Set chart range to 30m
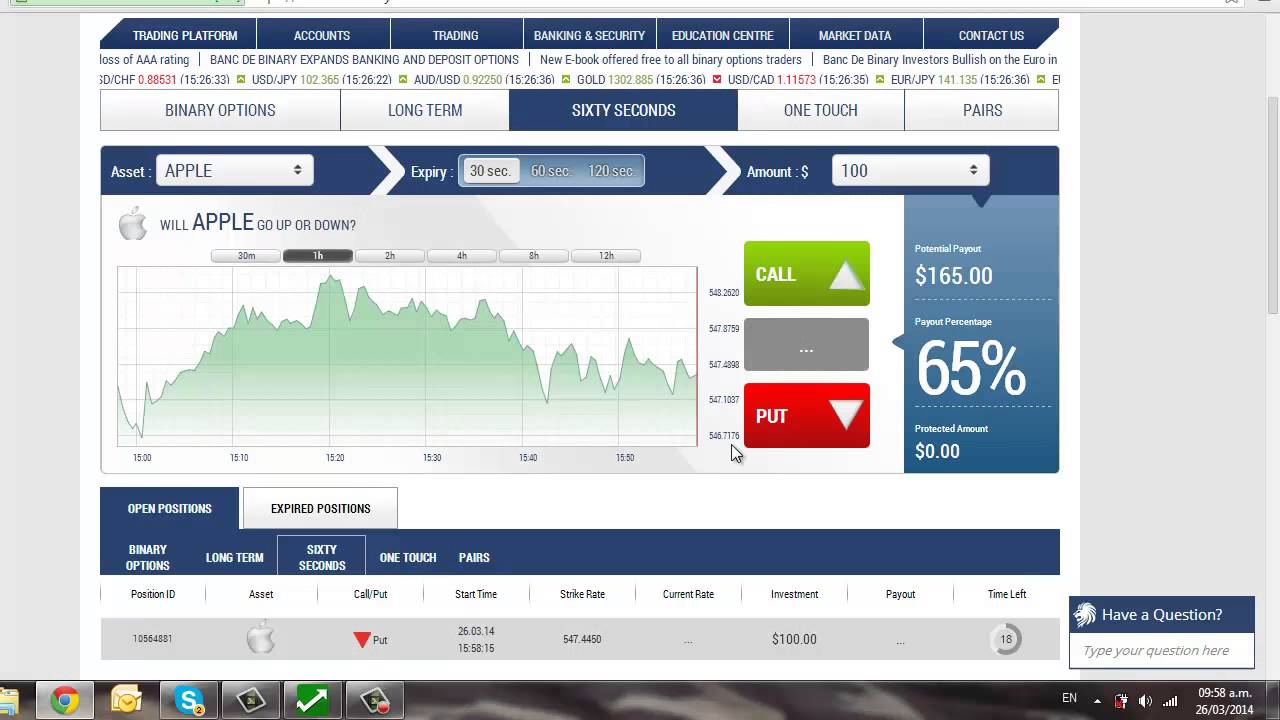The image size is (1280, 720). [x=246, y=256]
